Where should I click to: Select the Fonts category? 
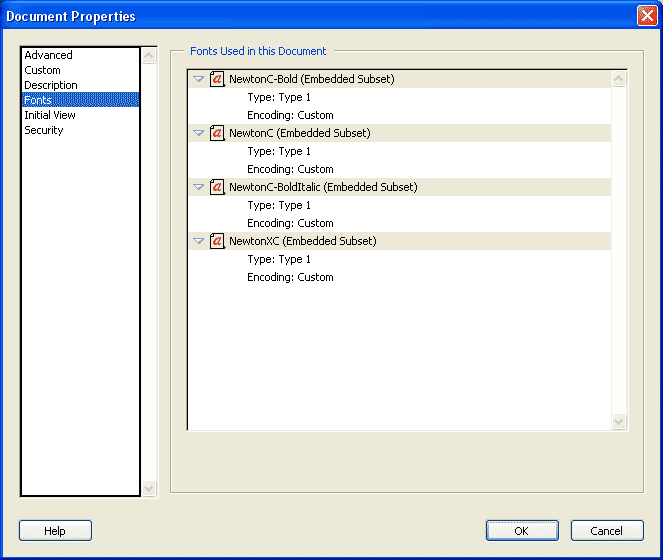point(80,100)
